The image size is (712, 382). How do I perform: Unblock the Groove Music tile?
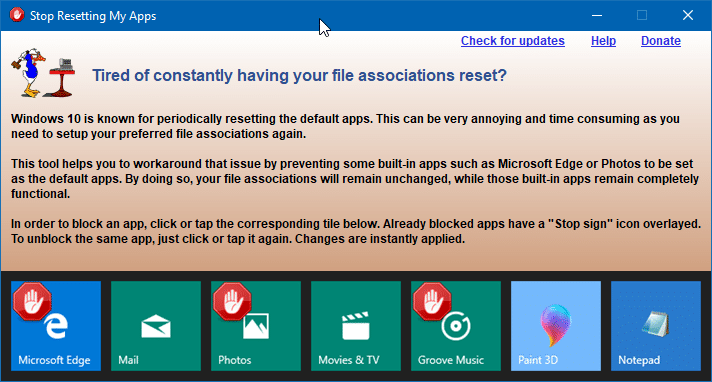click(456, 326)
